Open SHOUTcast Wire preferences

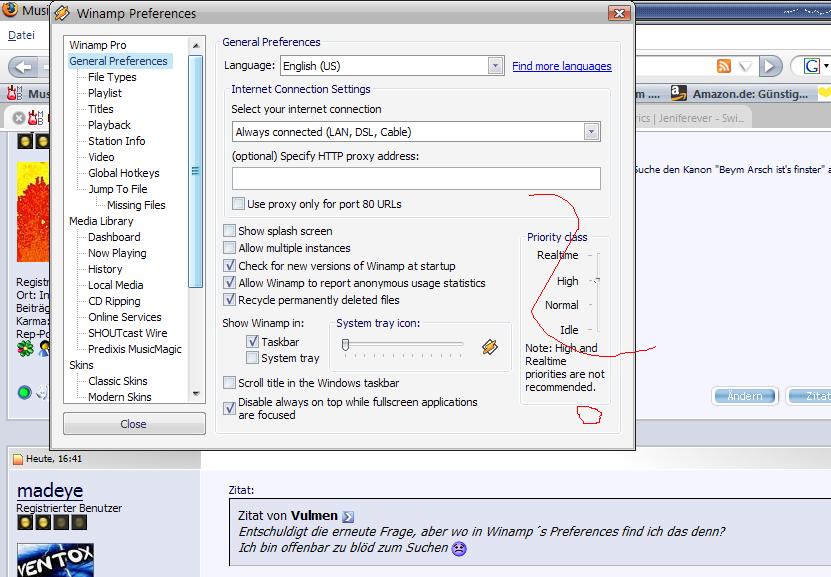click(x=127, y=333)
